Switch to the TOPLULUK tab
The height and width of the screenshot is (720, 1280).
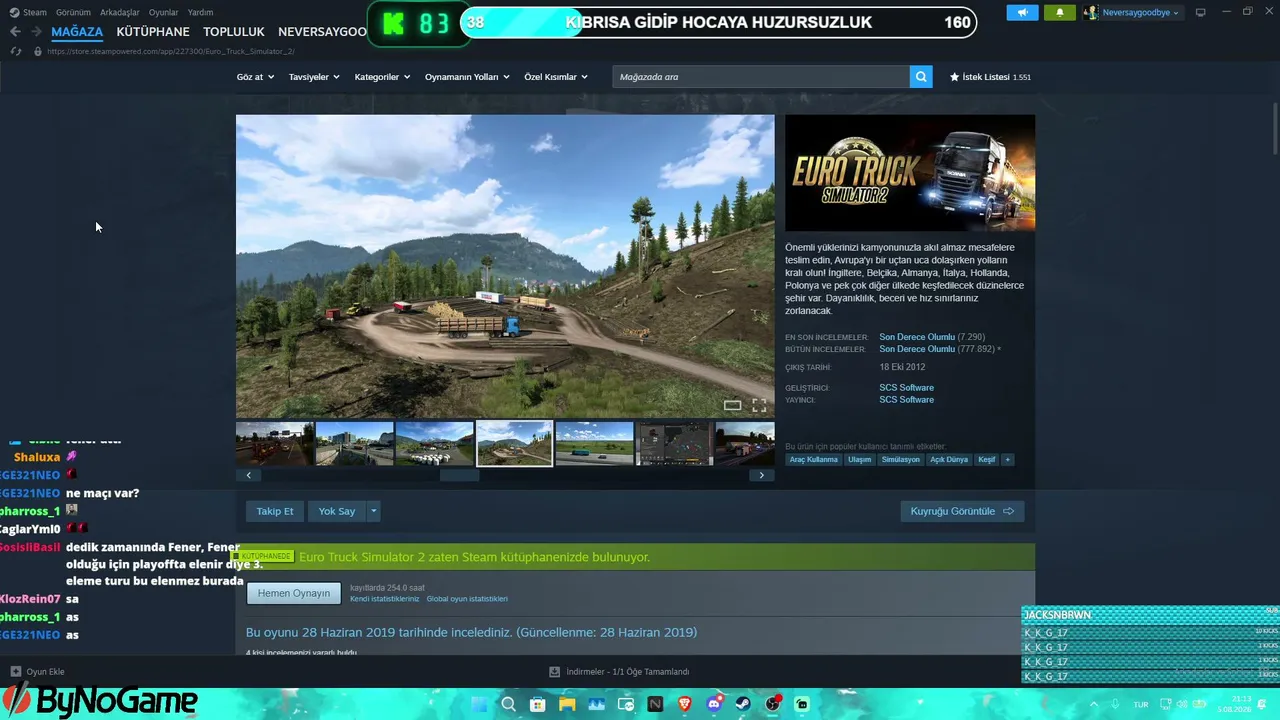234,32
